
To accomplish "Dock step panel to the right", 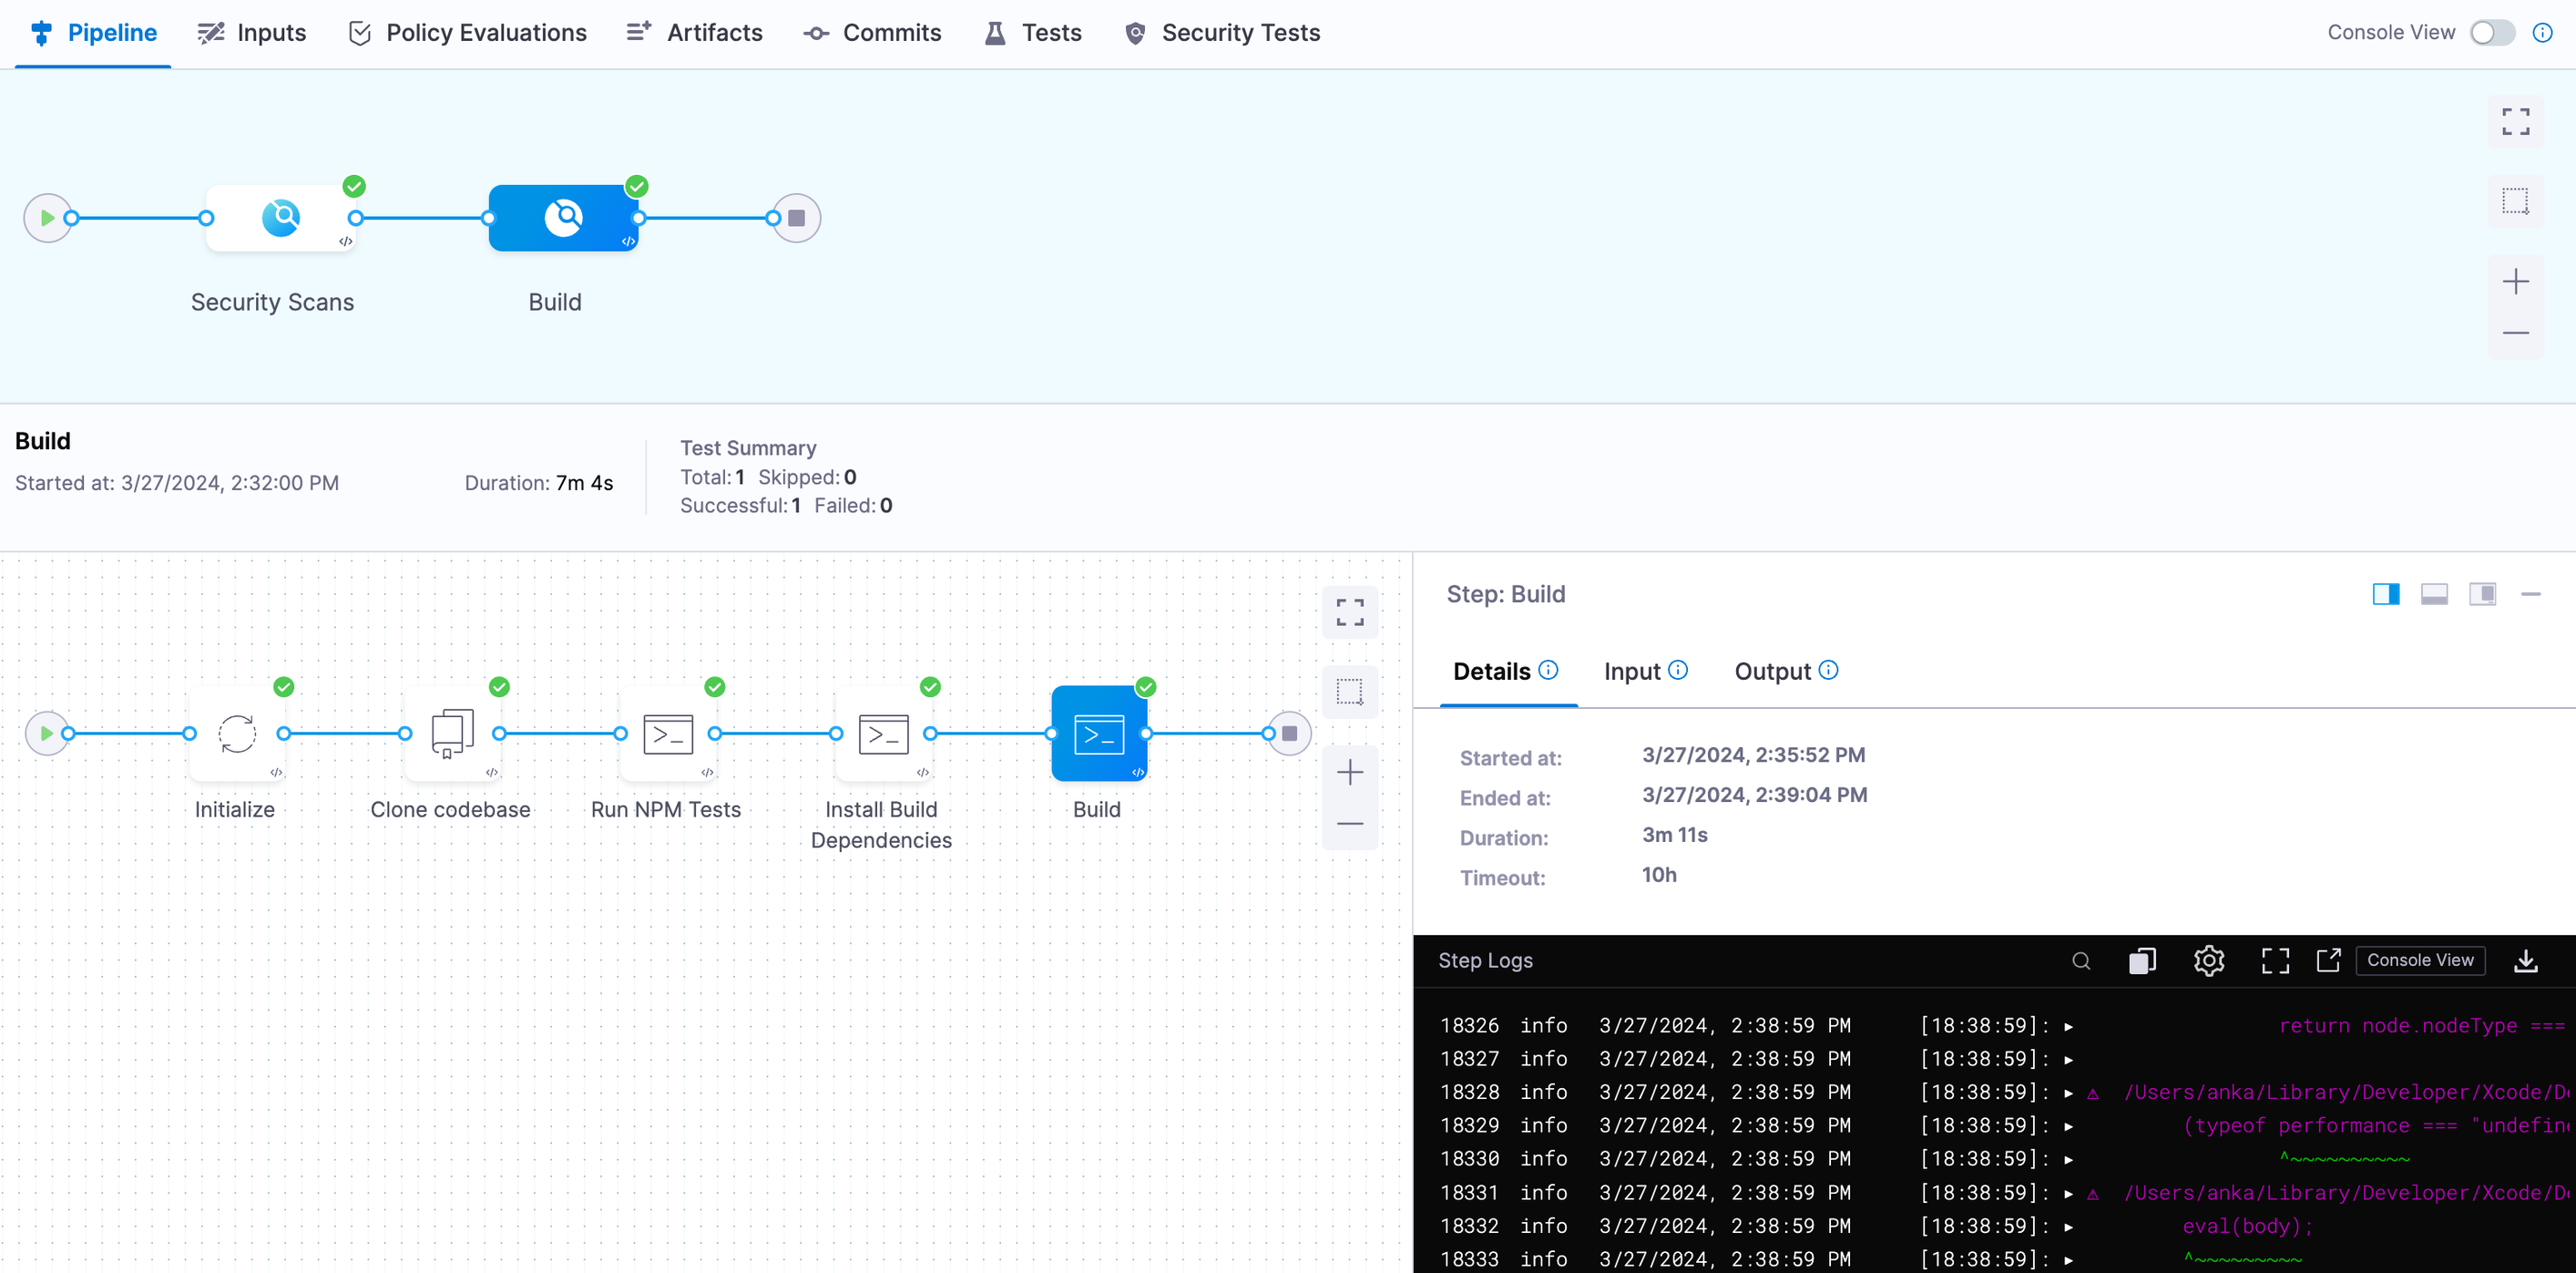I will 2385,594.
